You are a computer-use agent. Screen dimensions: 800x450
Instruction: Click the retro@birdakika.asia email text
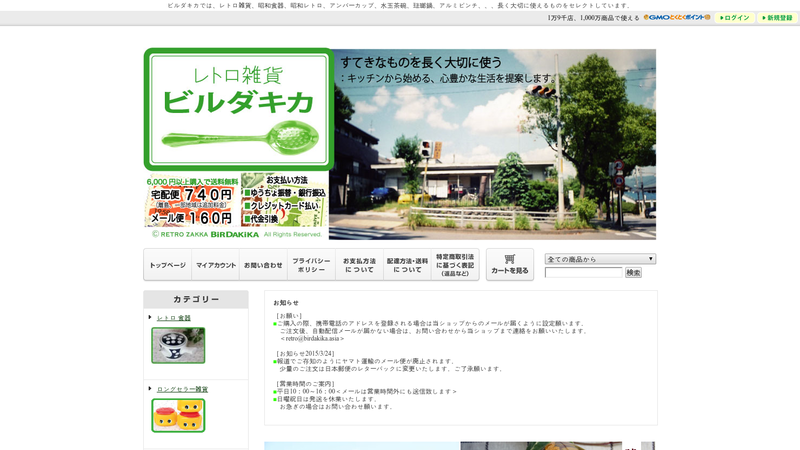[x=312, y=338]
